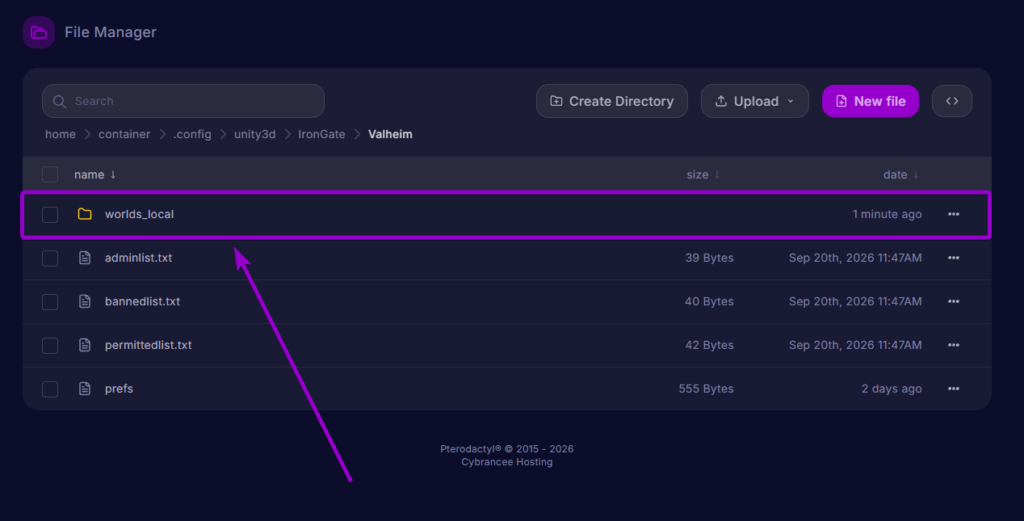
Task: Go to the .config breadcrumb
Action: [x=192, y=134]
